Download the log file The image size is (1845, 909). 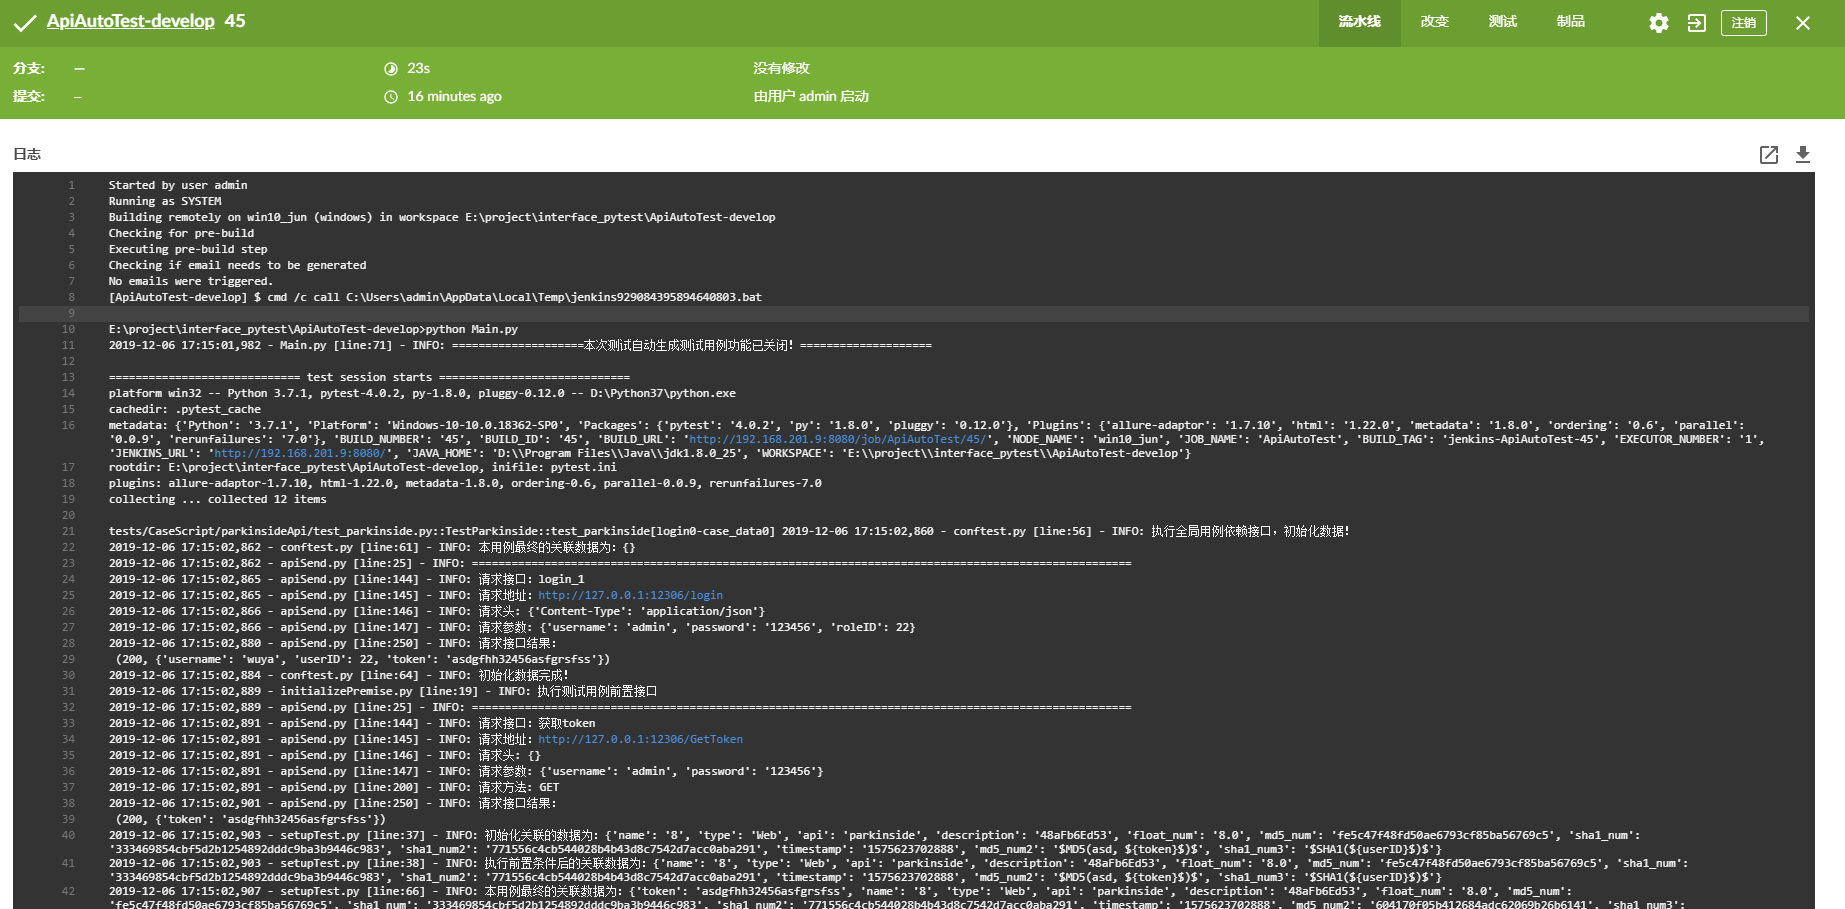[1803, 154]
